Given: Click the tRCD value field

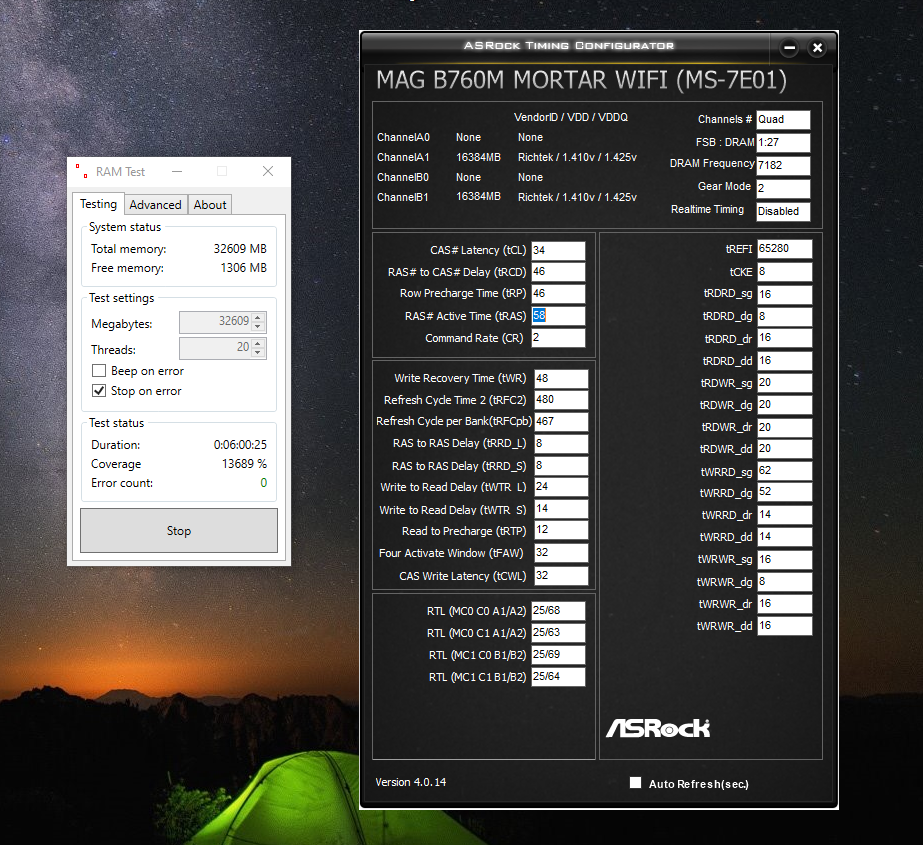Looking at the screenshot, I should (x=558, y=272).
